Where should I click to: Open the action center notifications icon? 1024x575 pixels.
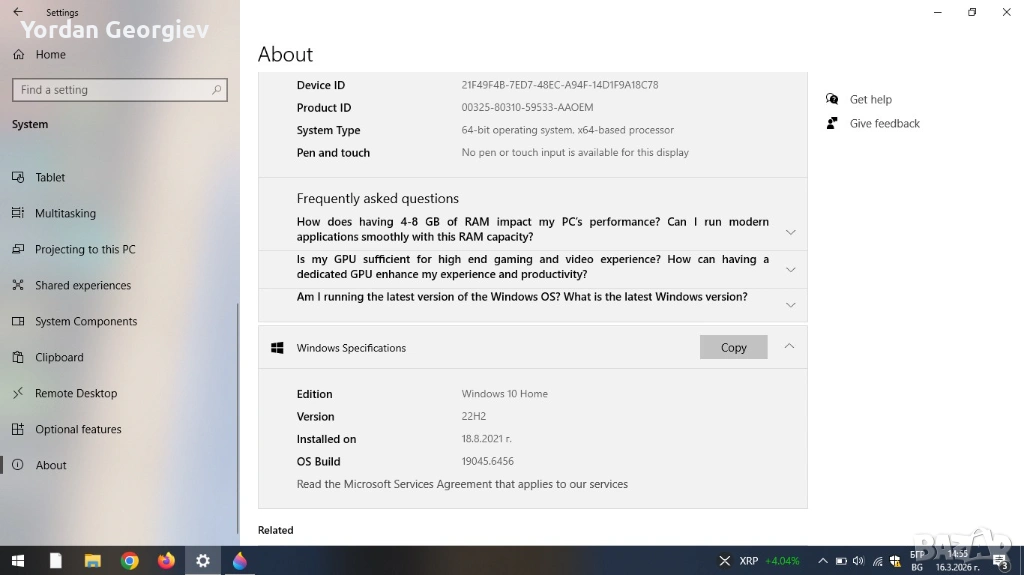999,561
